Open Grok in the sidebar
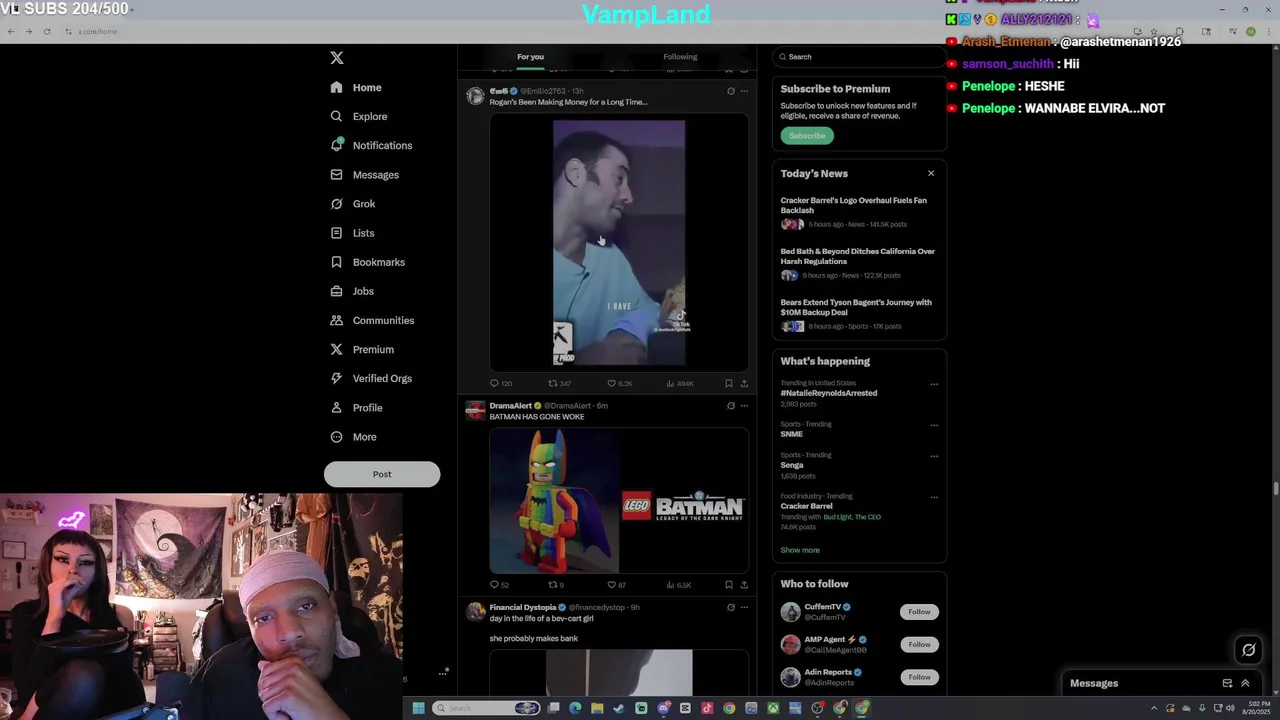 [x=353, y=203]
